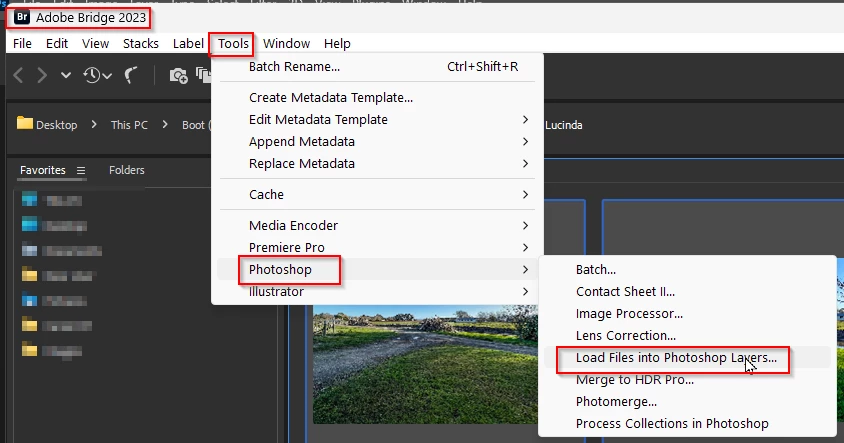Select Create Metadata Template

point(377,97)
